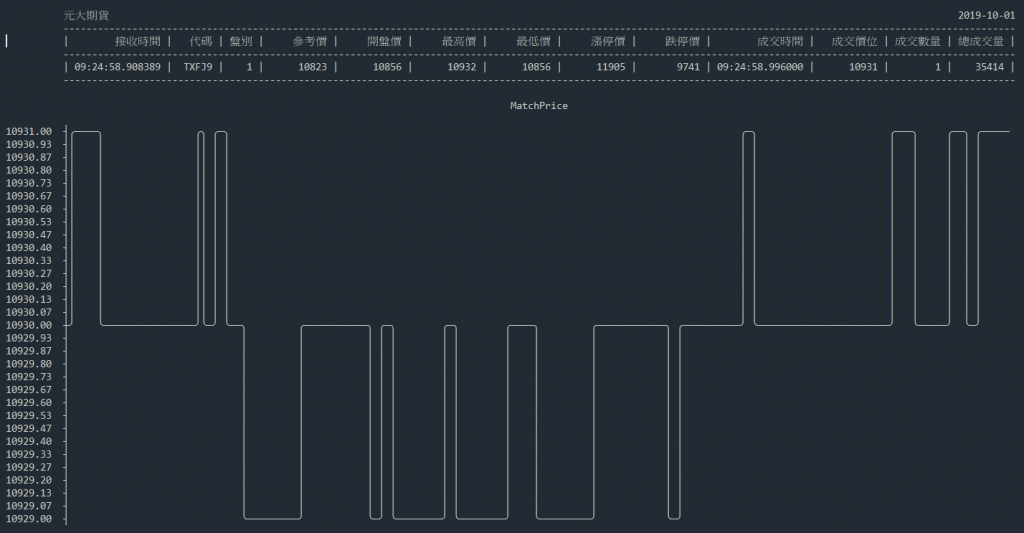Viewport: 1024px width, 533px height.
Task: Click the 10929.80 axis label
Action: [29, 364]
